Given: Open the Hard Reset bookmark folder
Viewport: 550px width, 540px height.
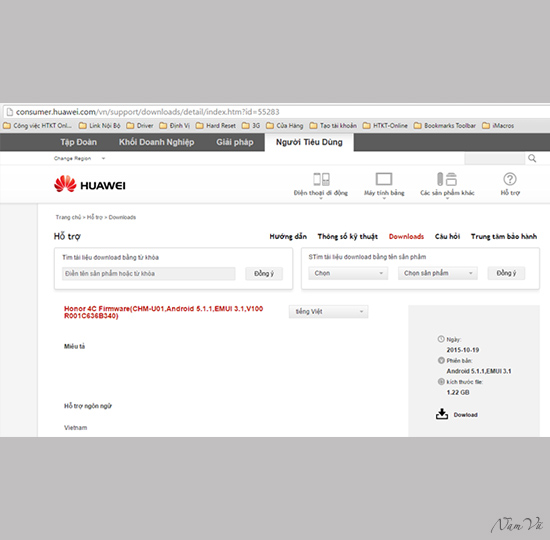Looking at the screenshot, I should pos(215,125).
